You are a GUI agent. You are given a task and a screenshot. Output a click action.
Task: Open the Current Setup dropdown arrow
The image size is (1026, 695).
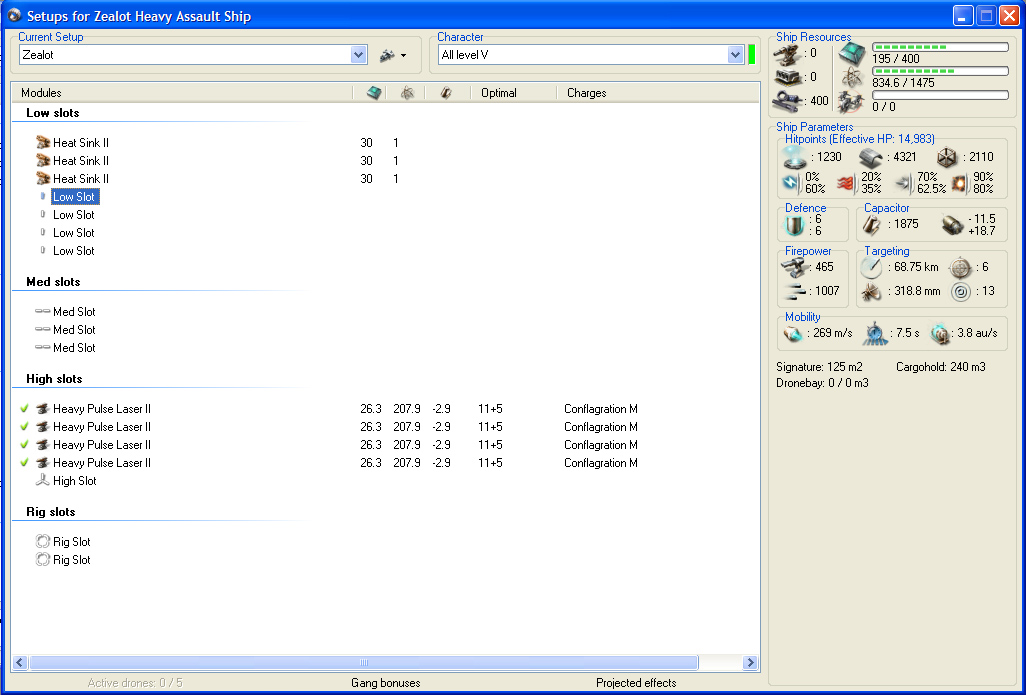[358, 55]
